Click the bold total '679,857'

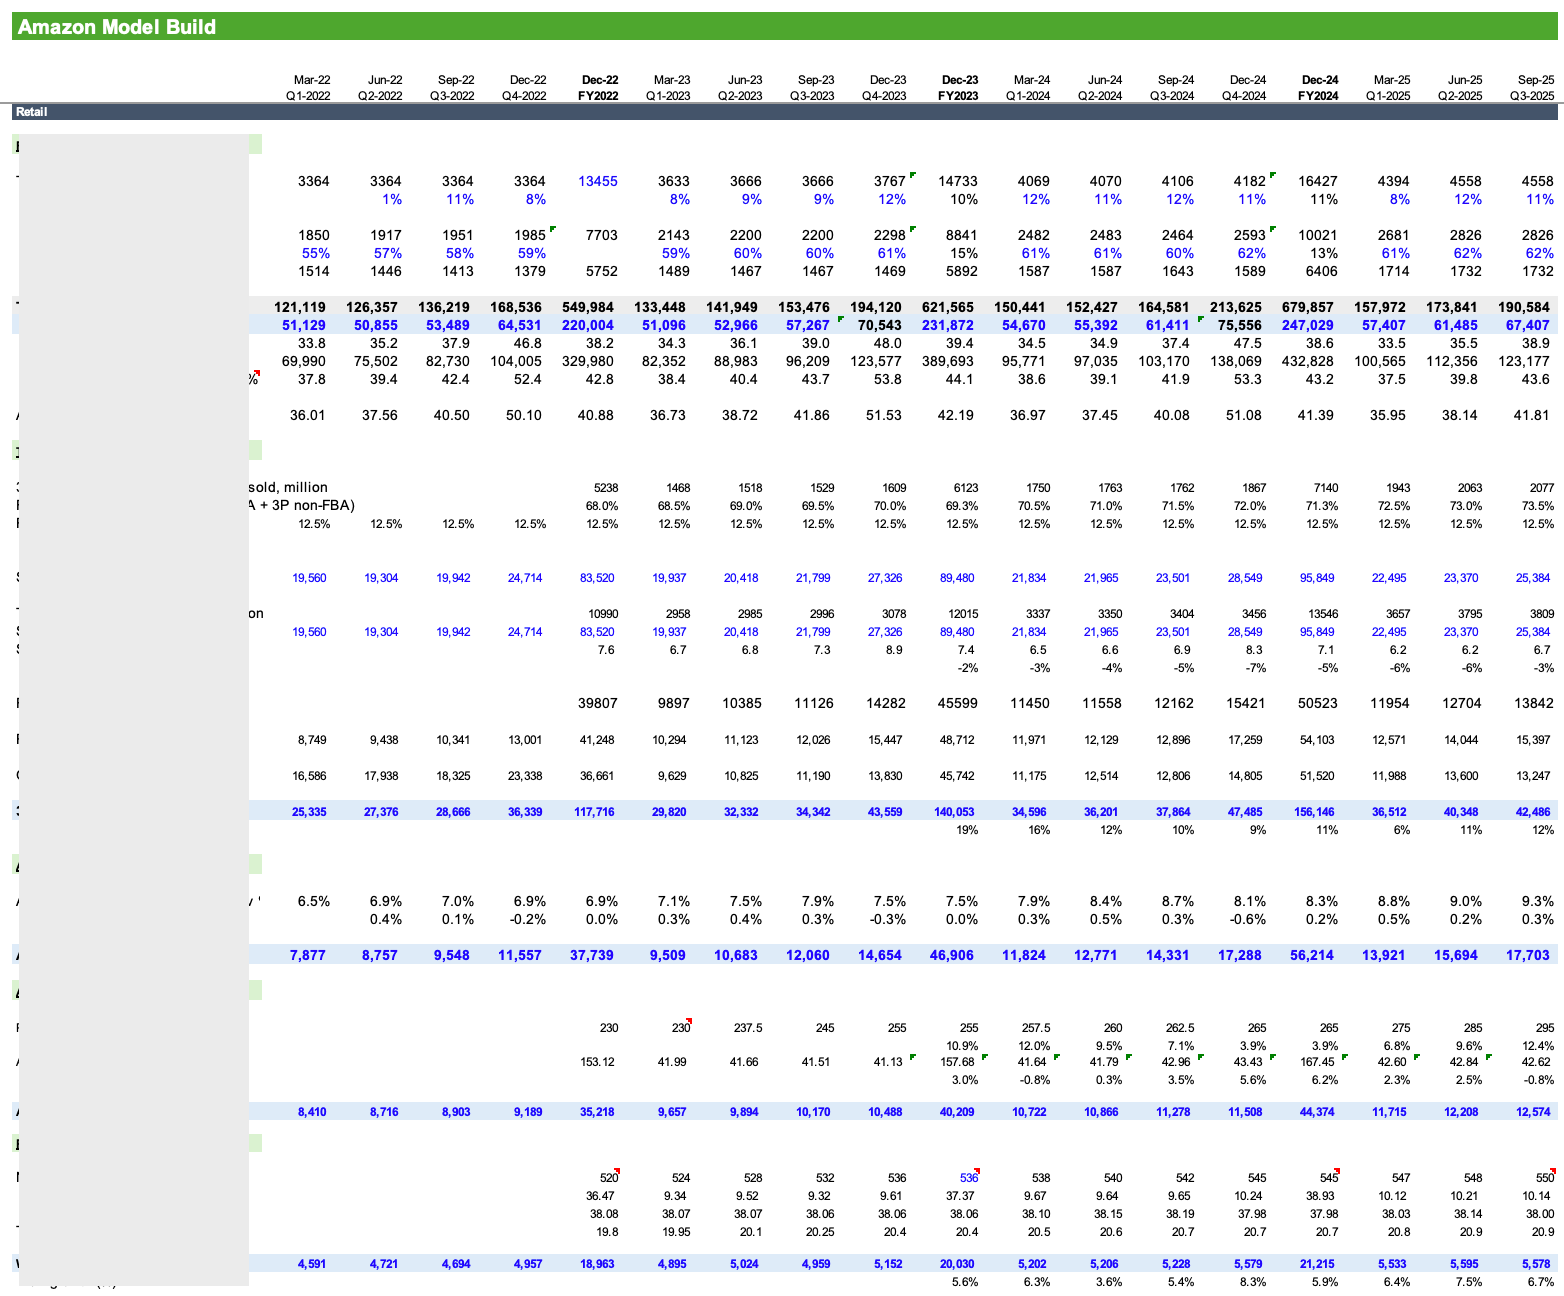(1312, 307)
